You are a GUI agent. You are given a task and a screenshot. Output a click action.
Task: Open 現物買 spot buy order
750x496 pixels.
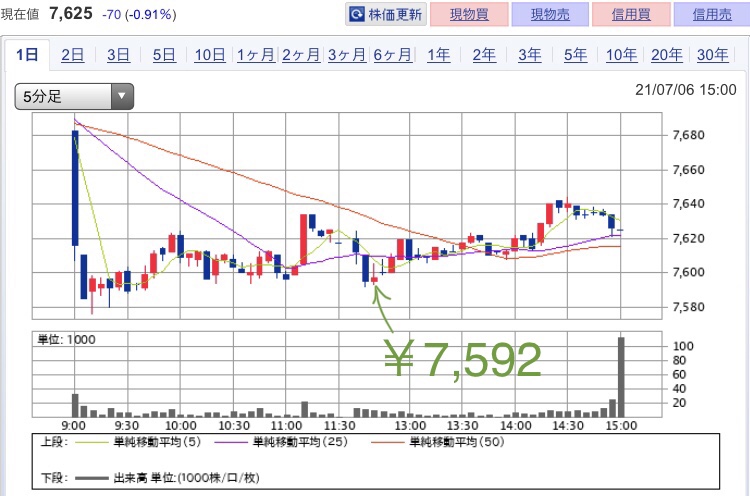[469, 14]
